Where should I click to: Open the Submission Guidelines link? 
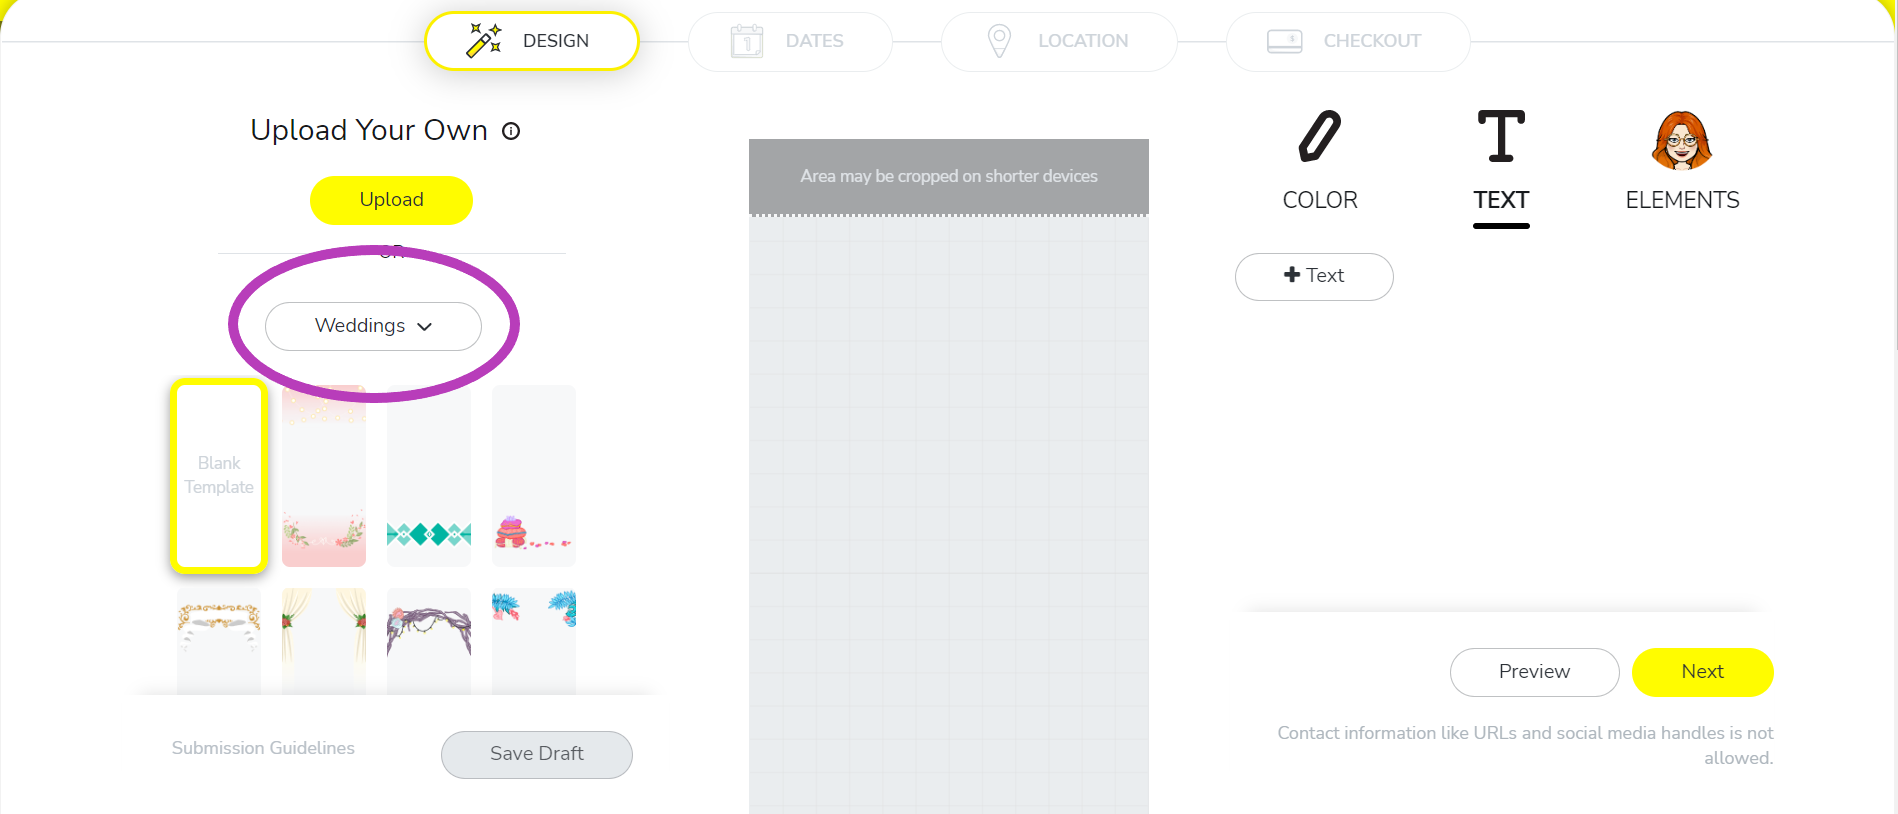[263, 748]
